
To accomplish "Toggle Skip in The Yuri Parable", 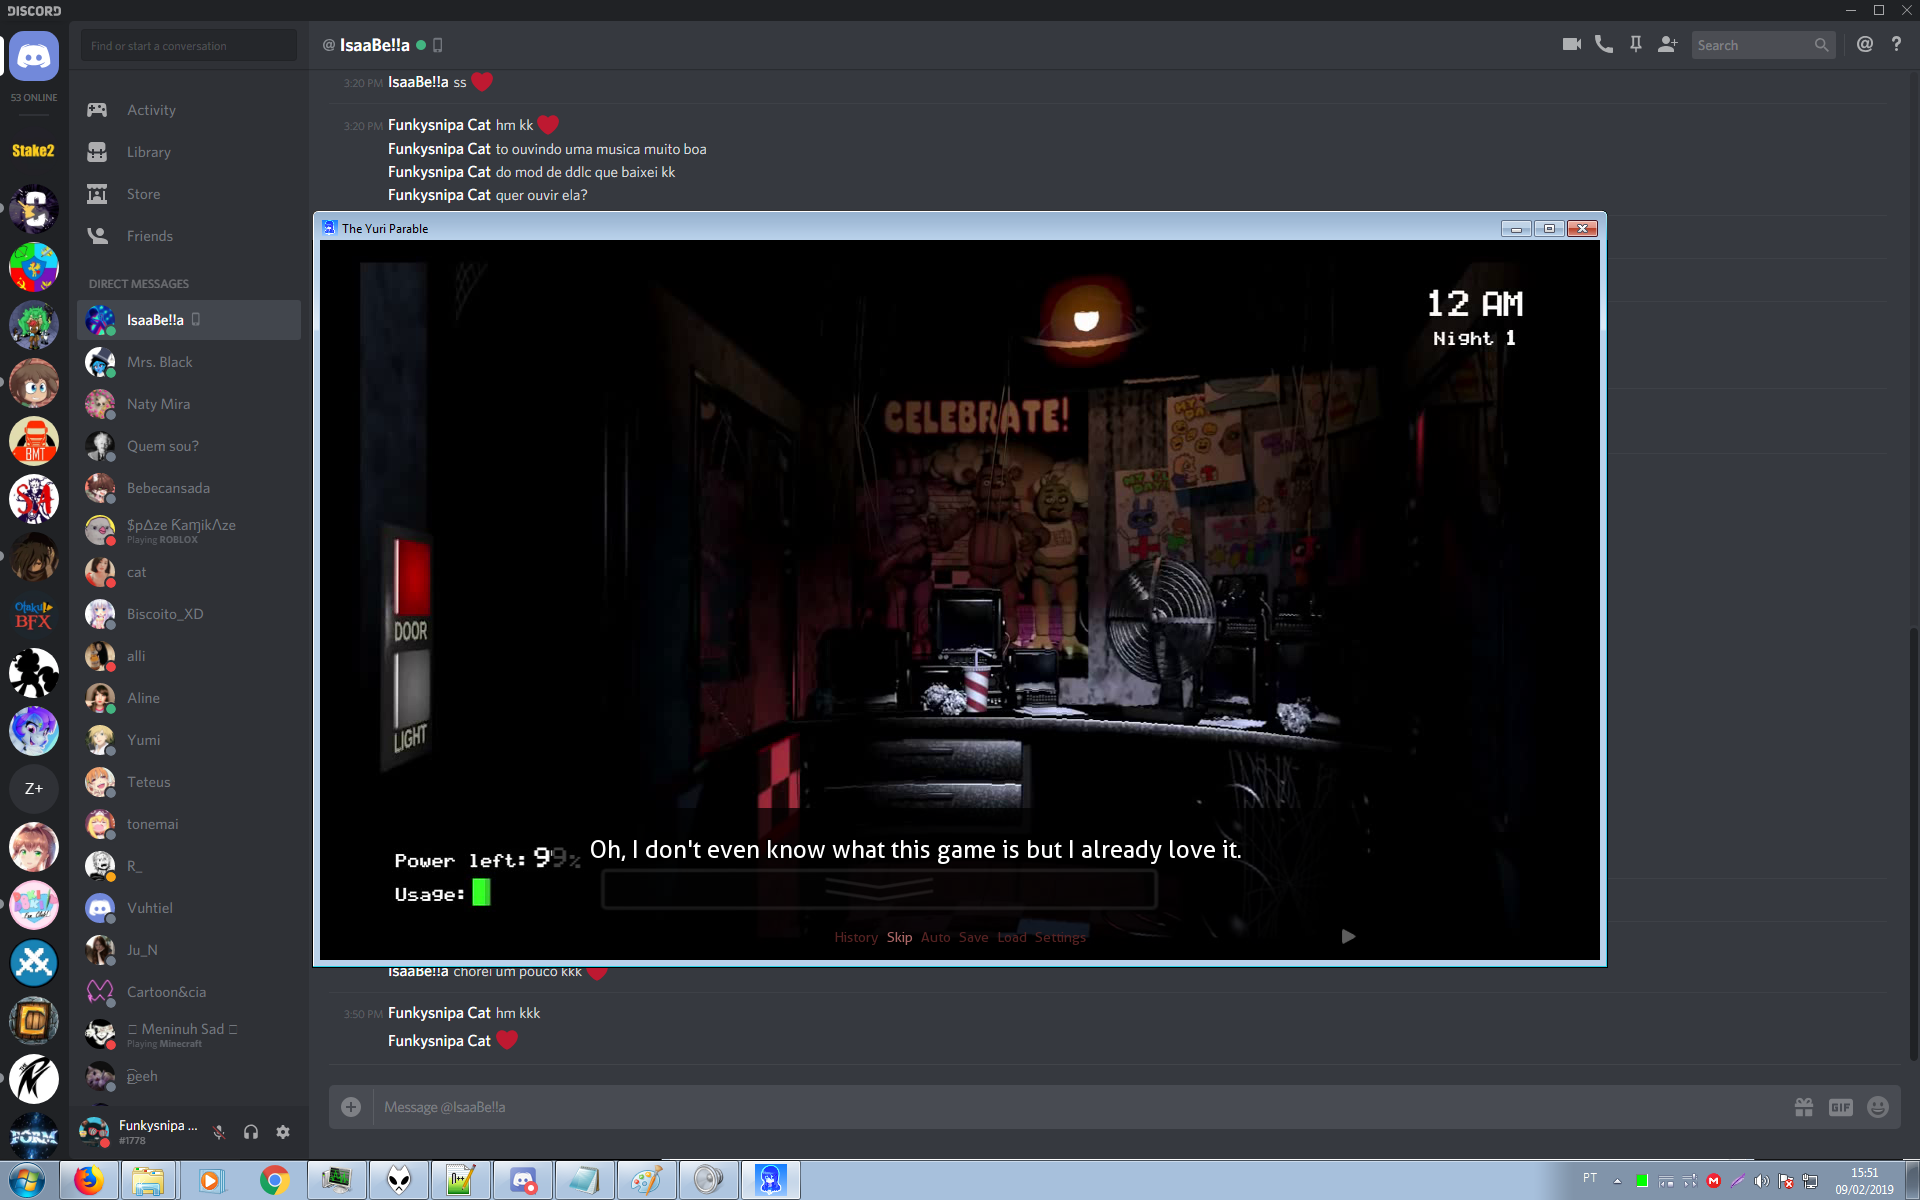I will [x=899, y=937].
